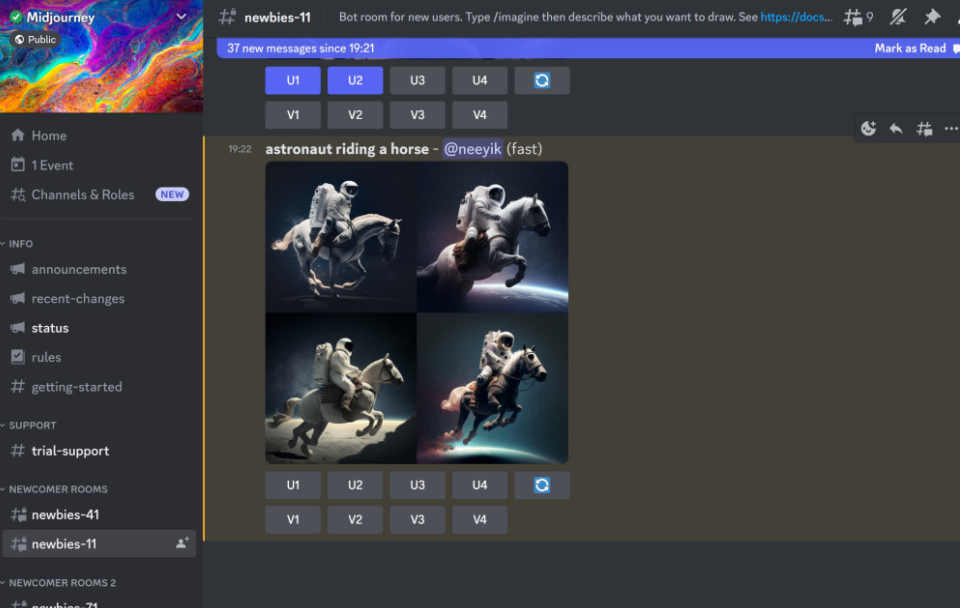The height and width of the screenshot is (608, 960).
Task: Go to Channels & Roles
Action: point(82,195)
